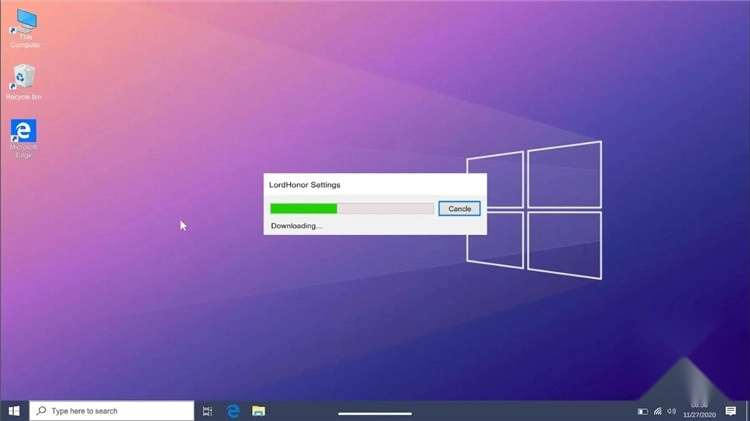Select the Recycle bin desktop icon
This screenshot has height=421, width=750.
(23, 78)
